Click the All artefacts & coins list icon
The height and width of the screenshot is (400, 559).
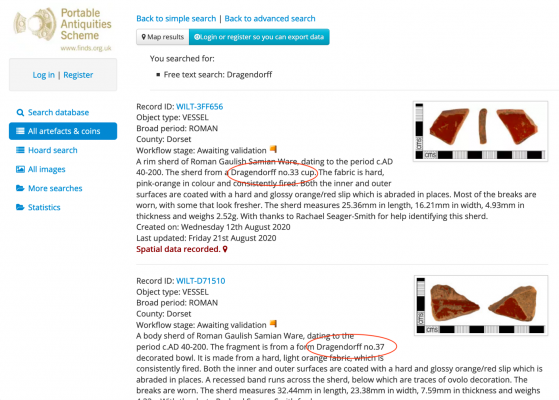tap(20, 131)
